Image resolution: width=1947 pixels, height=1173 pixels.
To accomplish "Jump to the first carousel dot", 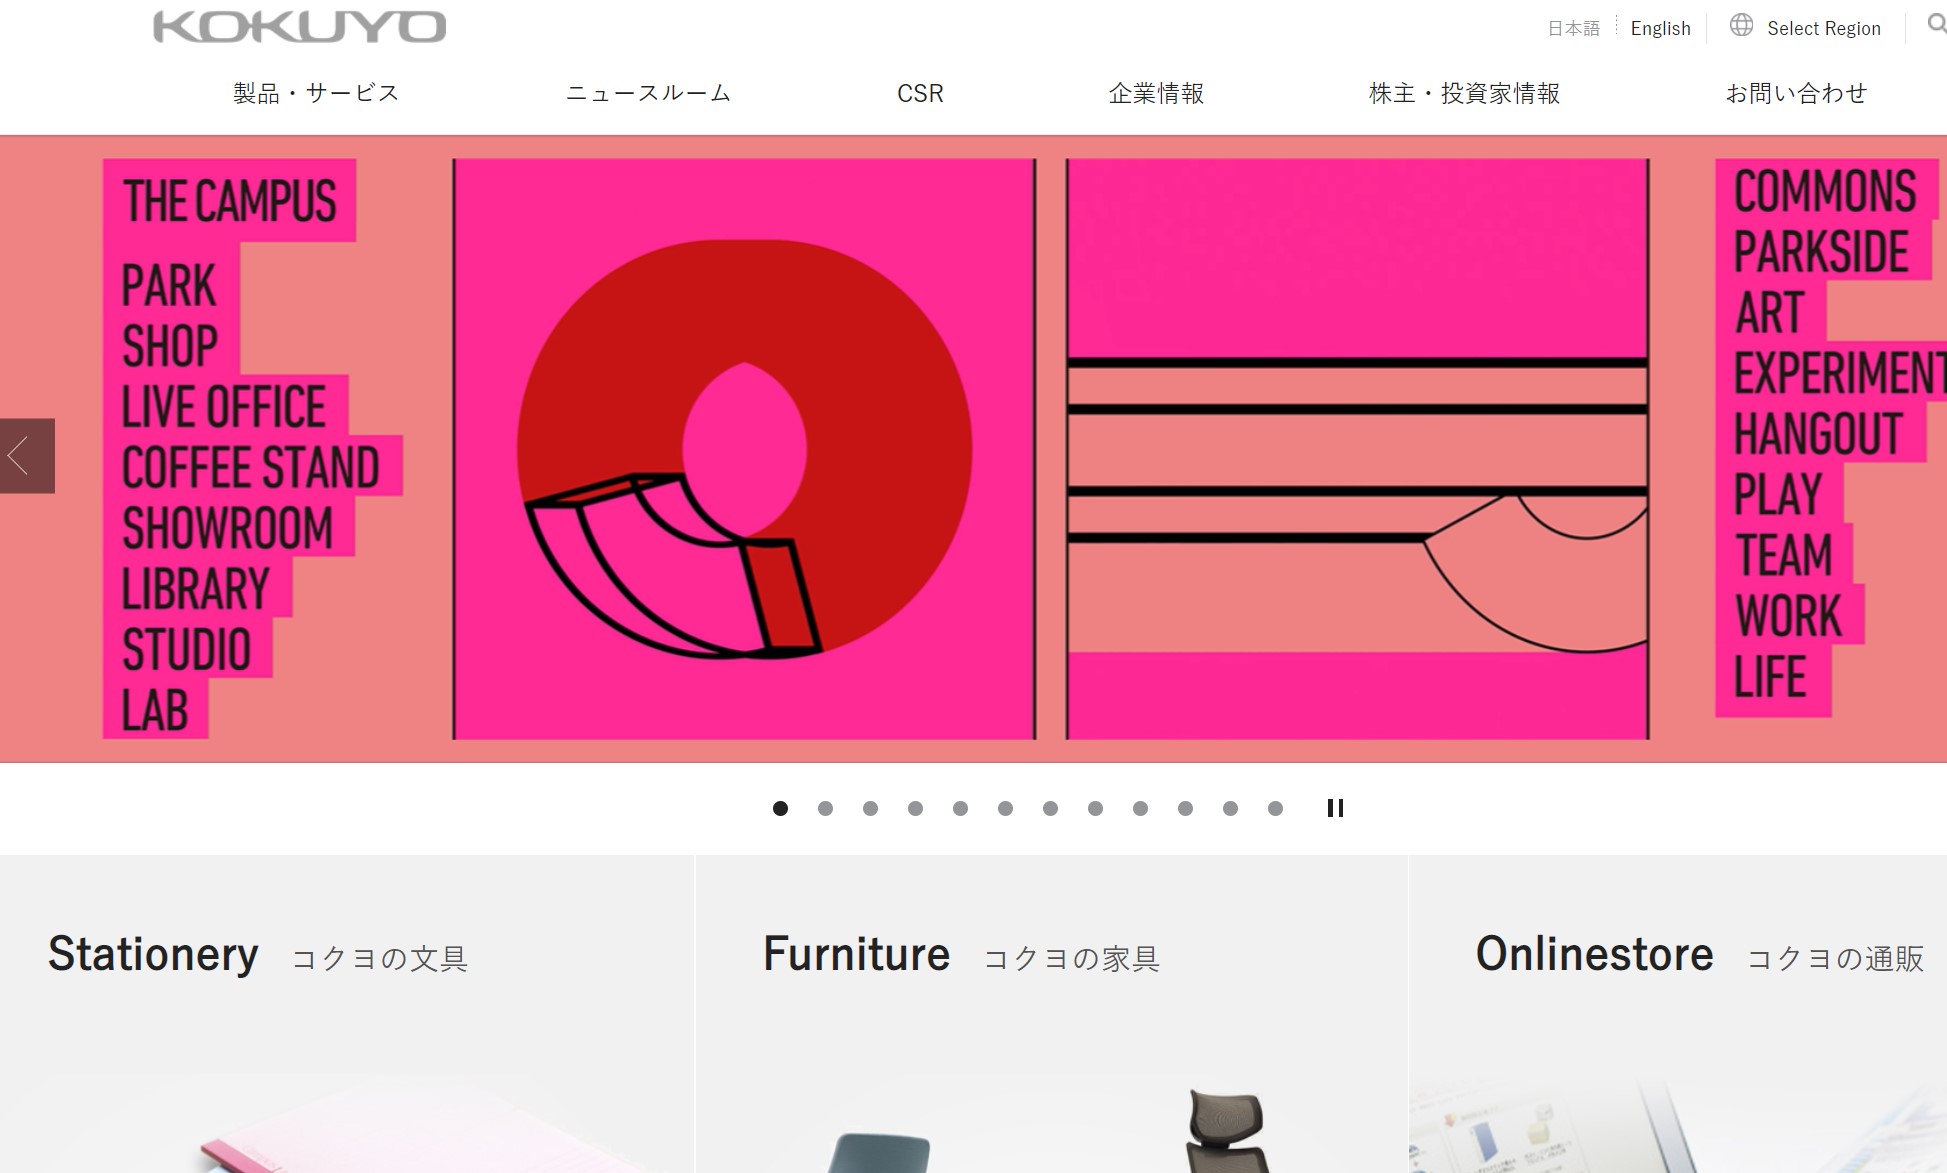I will [x=780, y=808].
